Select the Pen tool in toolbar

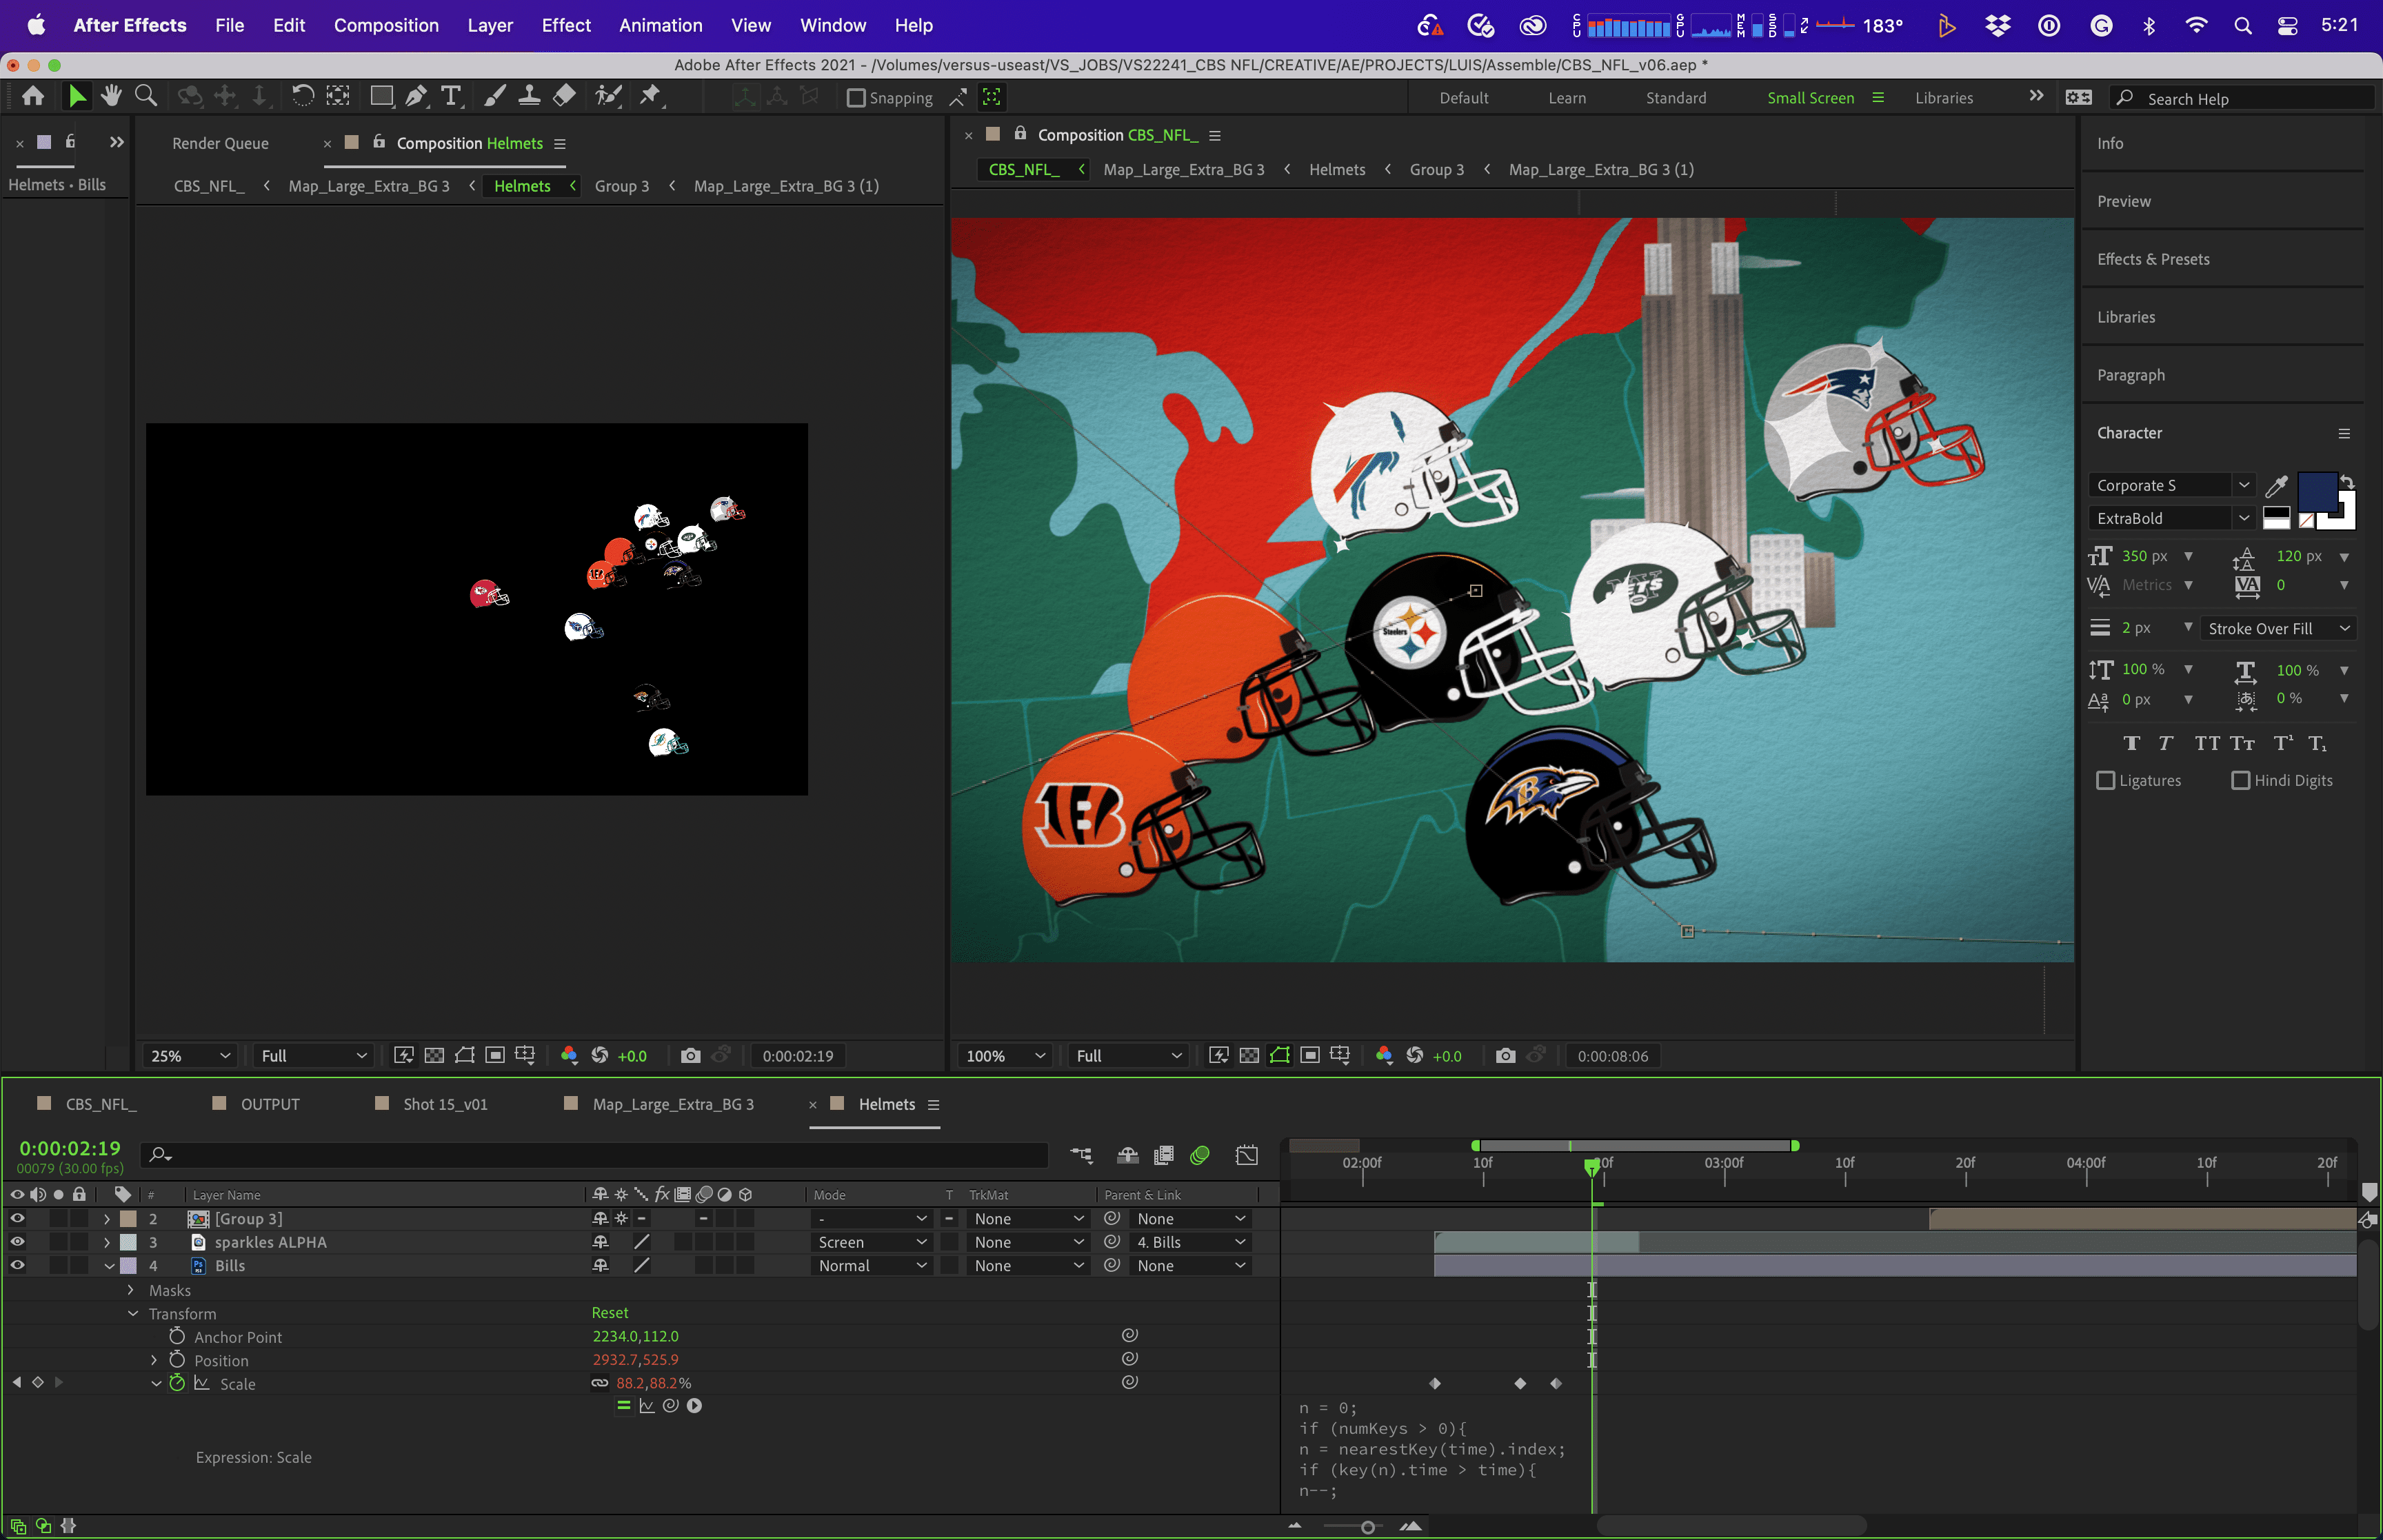pos(417,96)
